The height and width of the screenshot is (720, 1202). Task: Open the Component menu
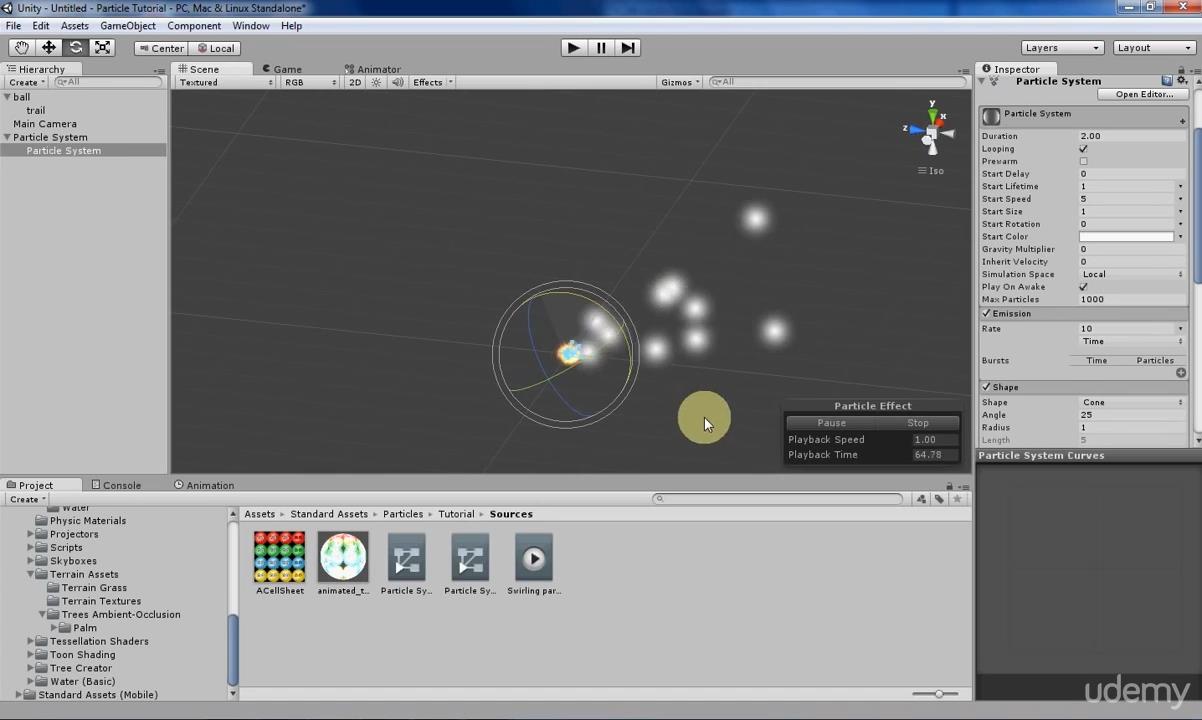(194, 26)
